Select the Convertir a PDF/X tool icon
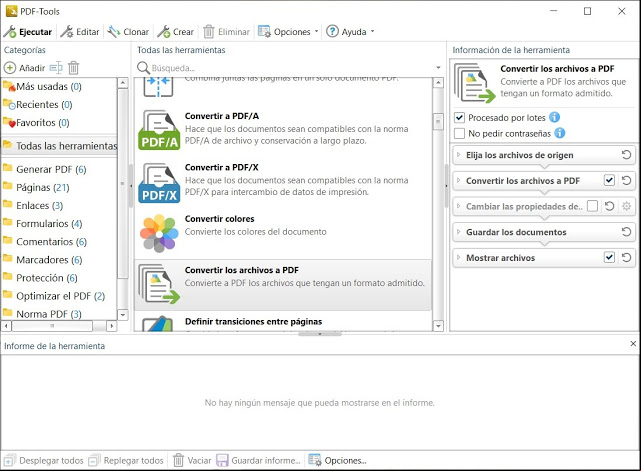This screenshot has width=641, height=471. pos(159,183)
